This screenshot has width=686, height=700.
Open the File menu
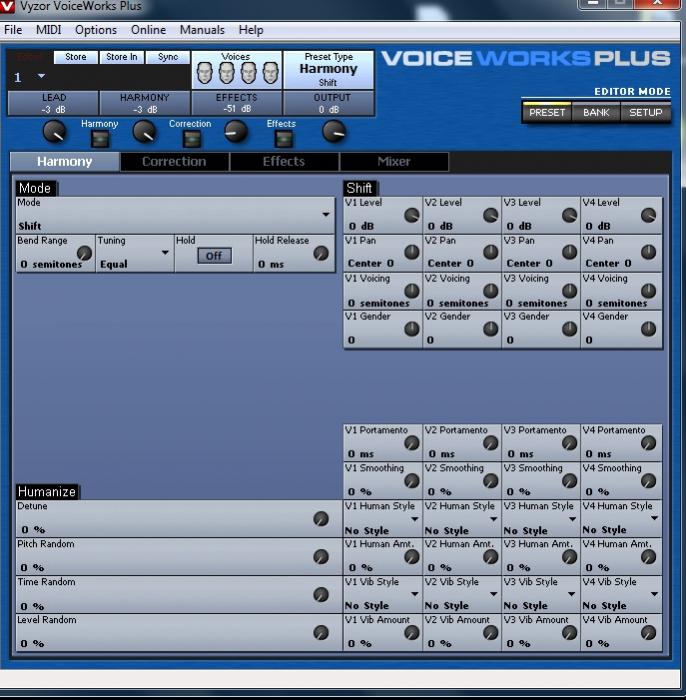pyautogui.click(x=13, y=30)
